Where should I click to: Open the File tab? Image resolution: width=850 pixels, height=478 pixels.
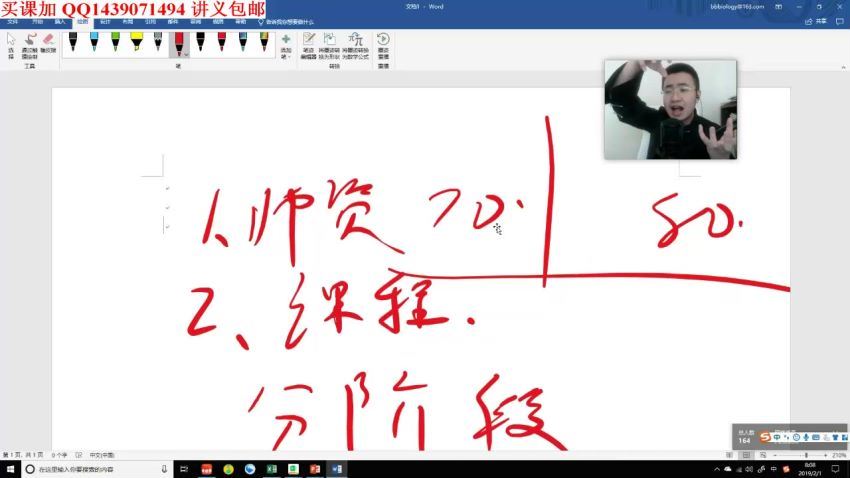[x=13, y=20]
